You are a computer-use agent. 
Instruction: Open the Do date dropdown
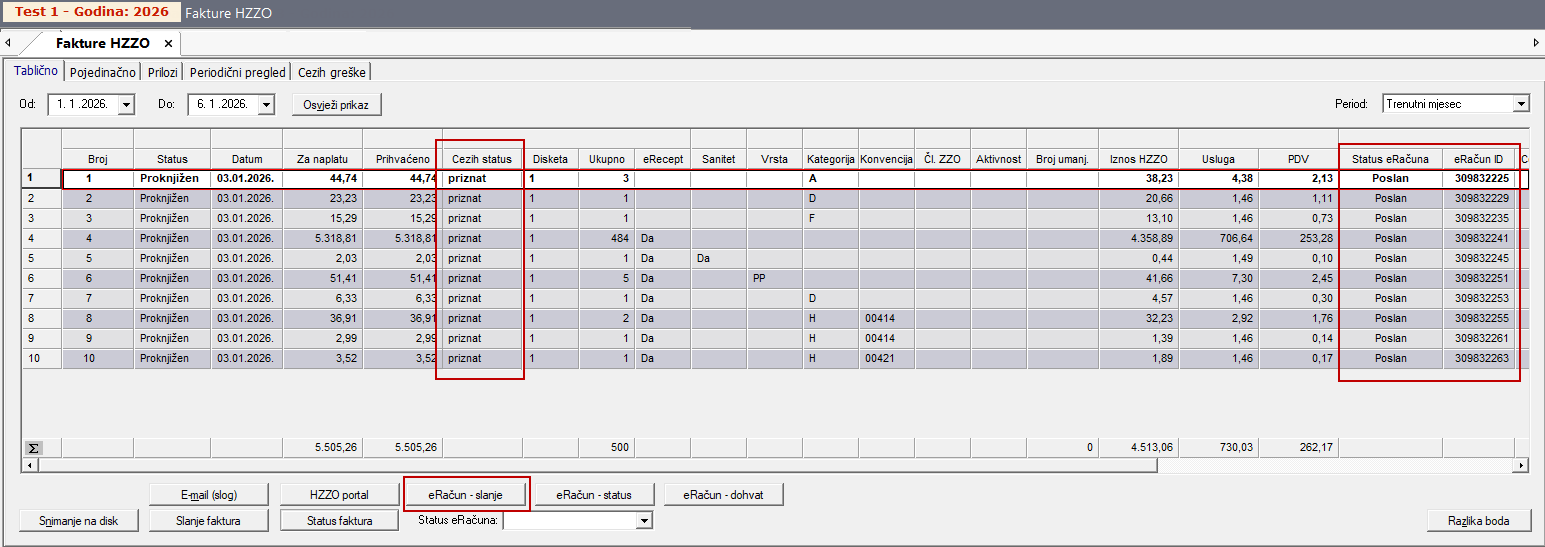266,104
